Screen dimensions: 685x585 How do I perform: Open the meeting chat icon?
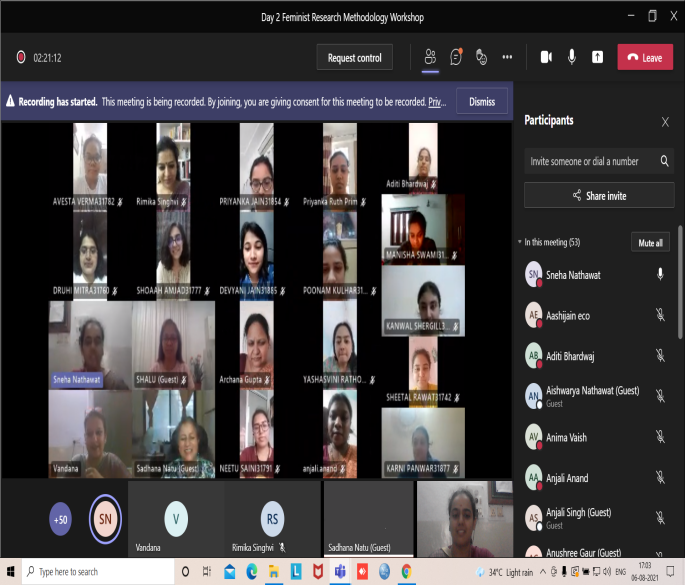tap(456, 57)
